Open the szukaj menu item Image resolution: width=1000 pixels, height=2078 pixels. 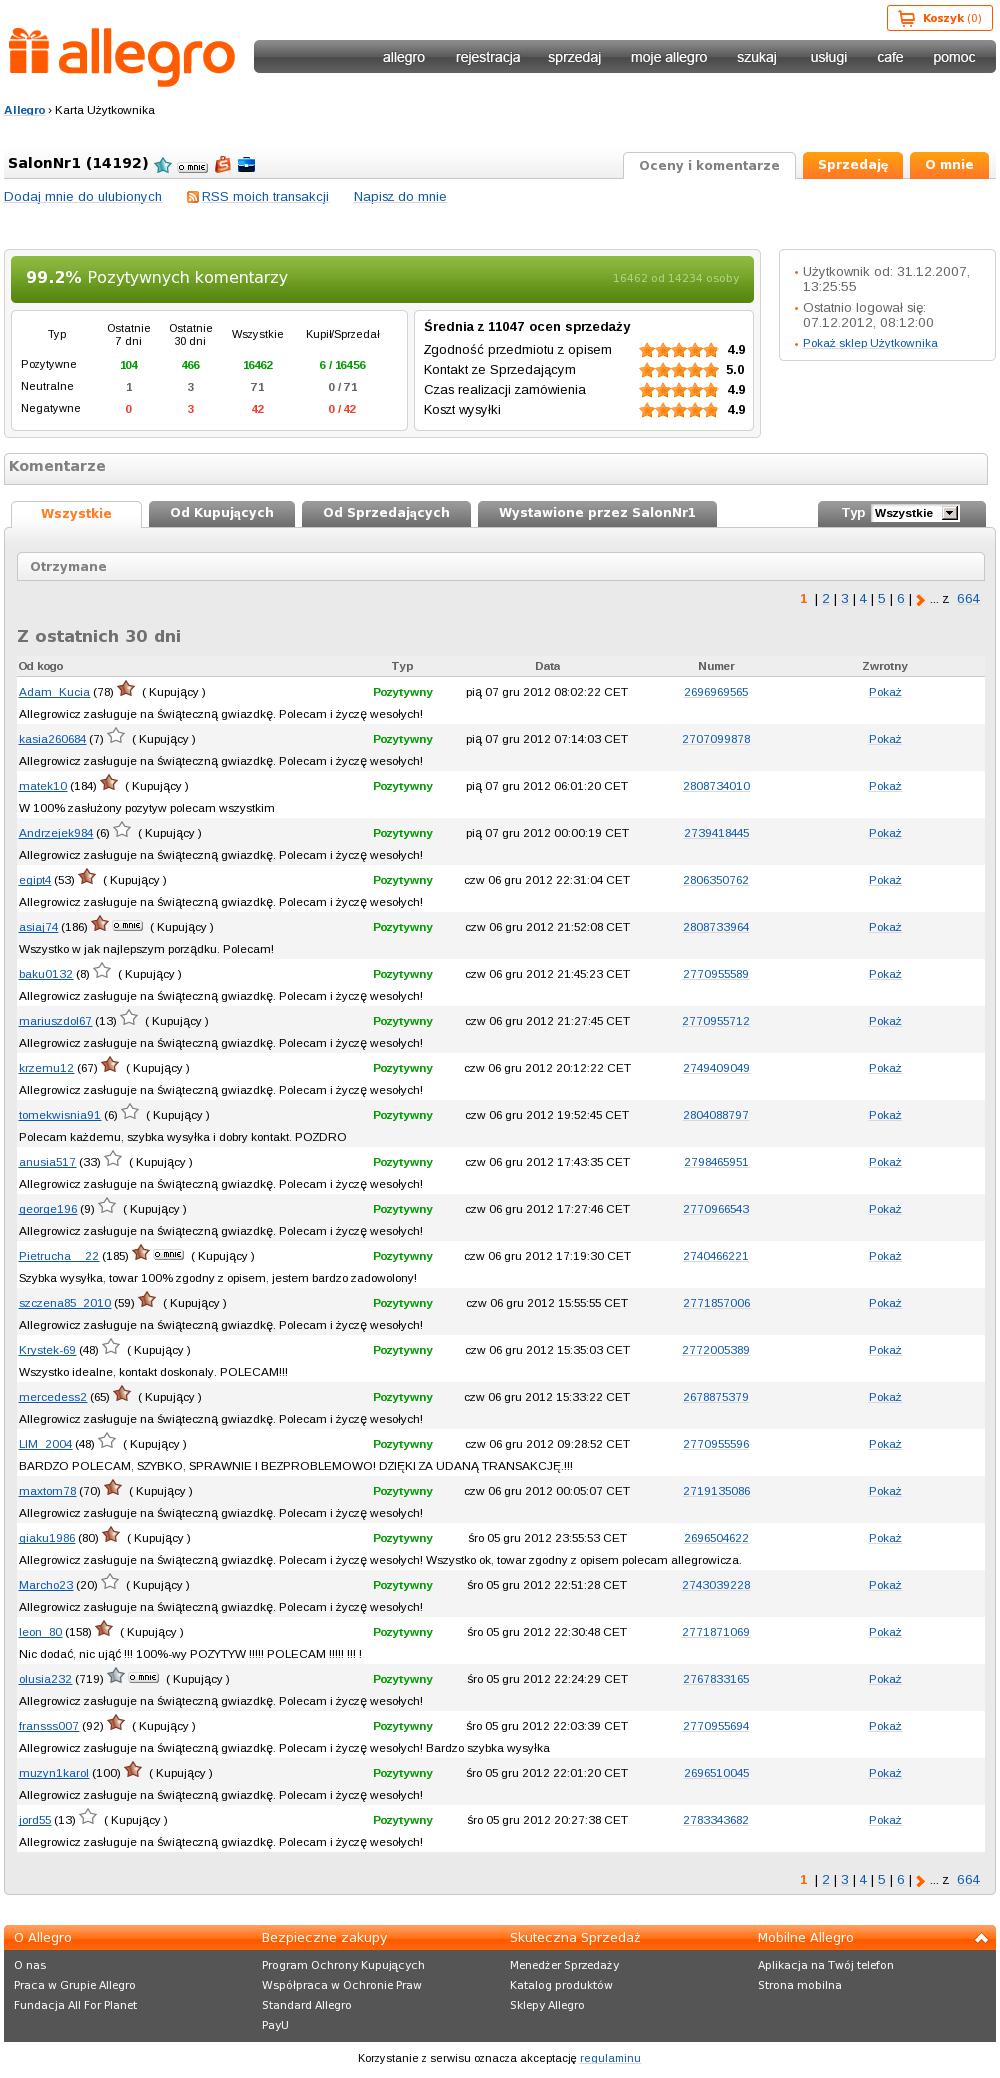[x=757, y=57]
